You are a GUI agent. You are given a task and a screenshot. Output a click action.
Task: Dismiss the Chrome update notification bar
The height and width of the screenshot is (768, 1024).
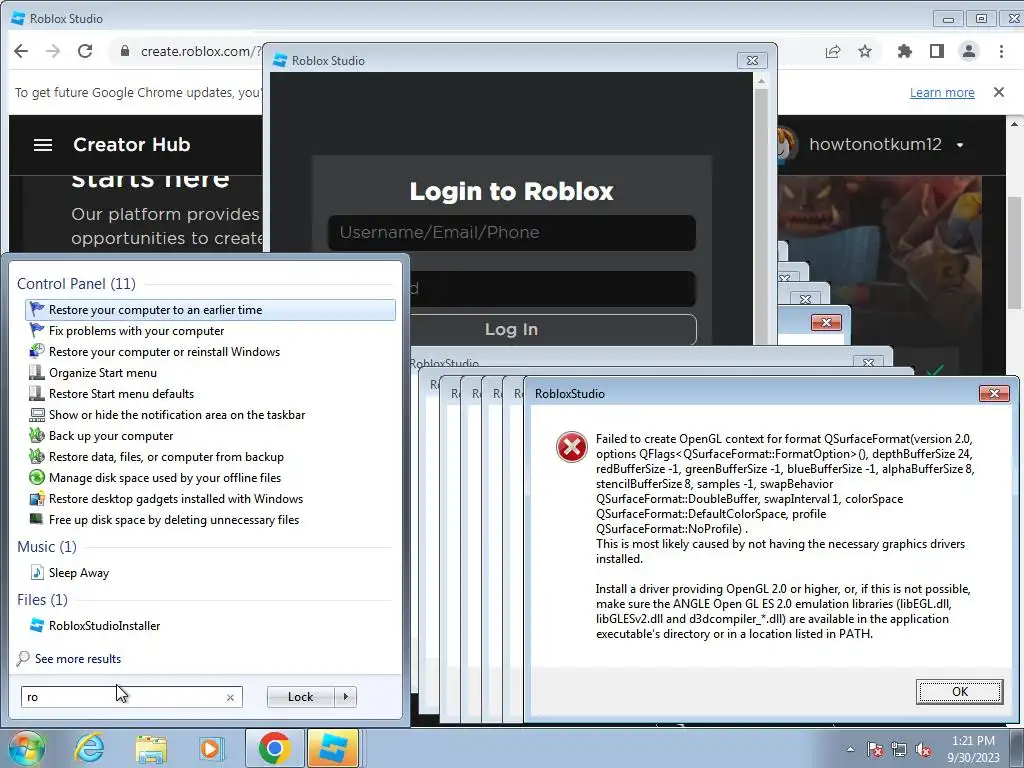pyautogui.click(x=999, y=92)
